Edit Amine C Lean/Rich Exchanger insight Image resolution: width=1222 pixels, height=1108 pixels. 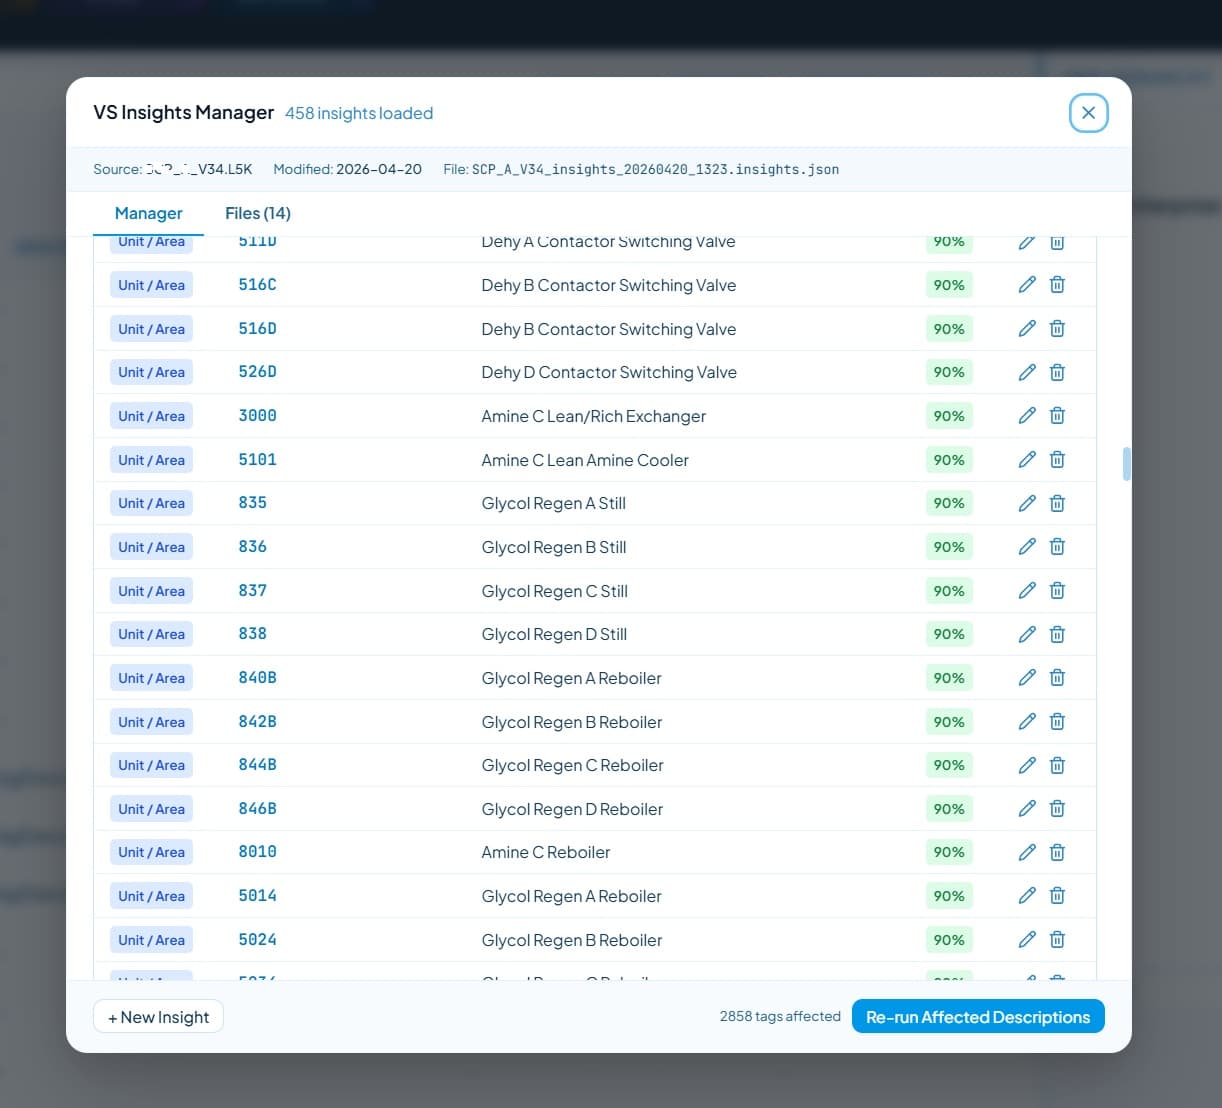pos(1027,416)
